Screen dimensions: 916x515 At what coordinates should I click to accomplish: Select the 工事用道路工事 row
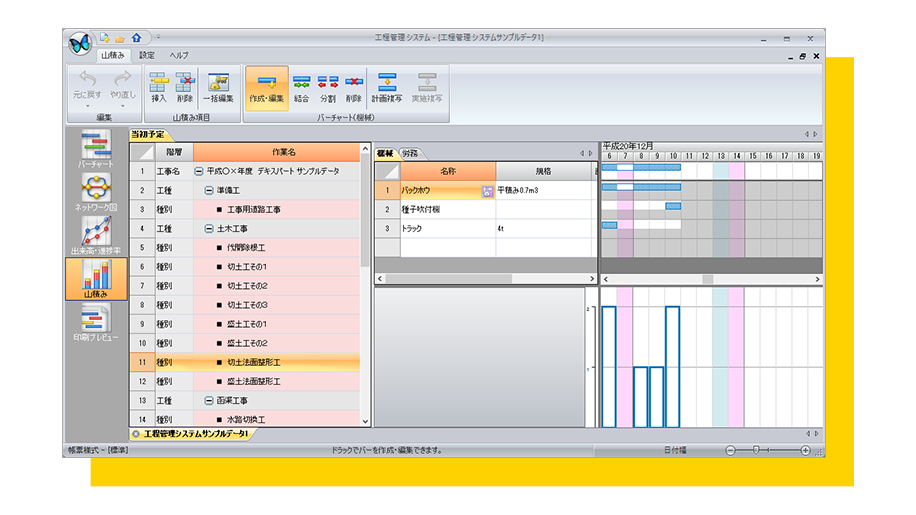[x=245, y=210]
